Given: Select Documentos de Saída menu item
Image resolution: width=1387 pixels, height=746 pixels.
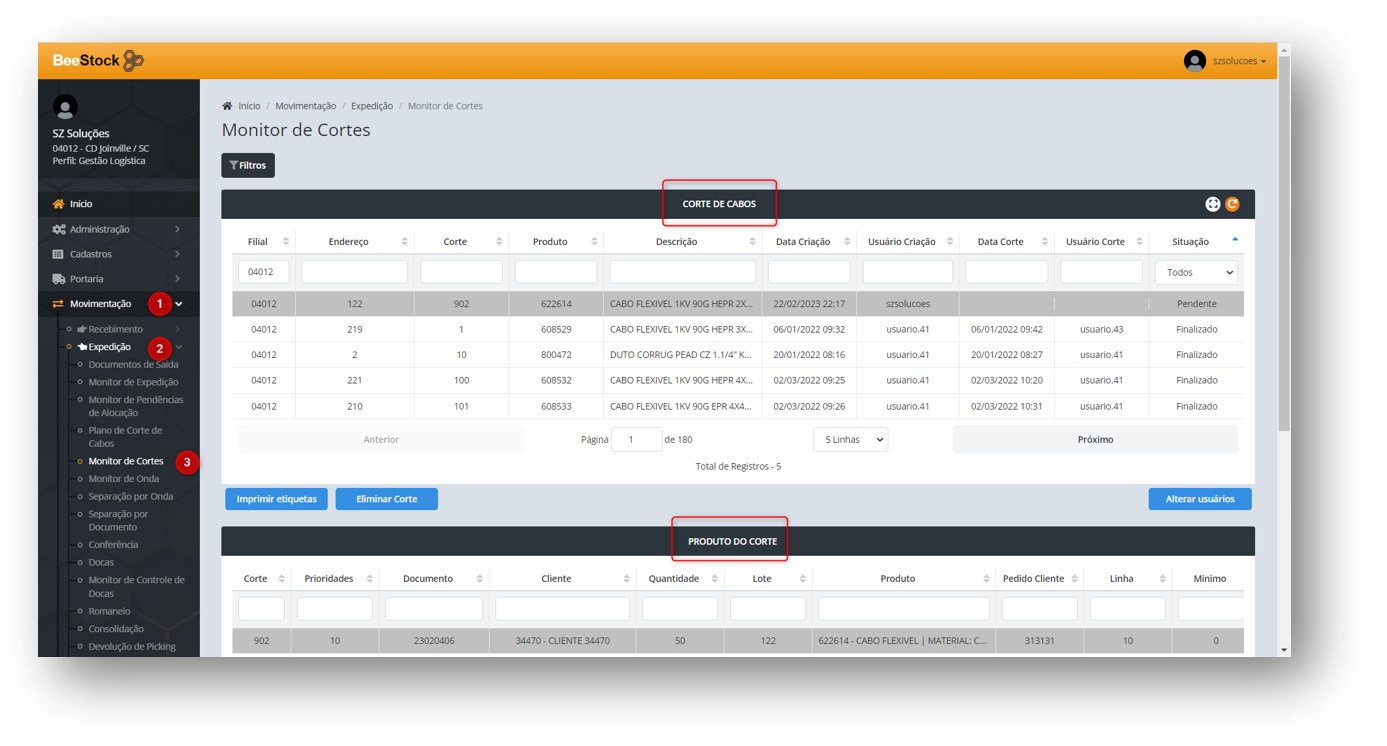Looking at the screenshot, I should point(133,365).
